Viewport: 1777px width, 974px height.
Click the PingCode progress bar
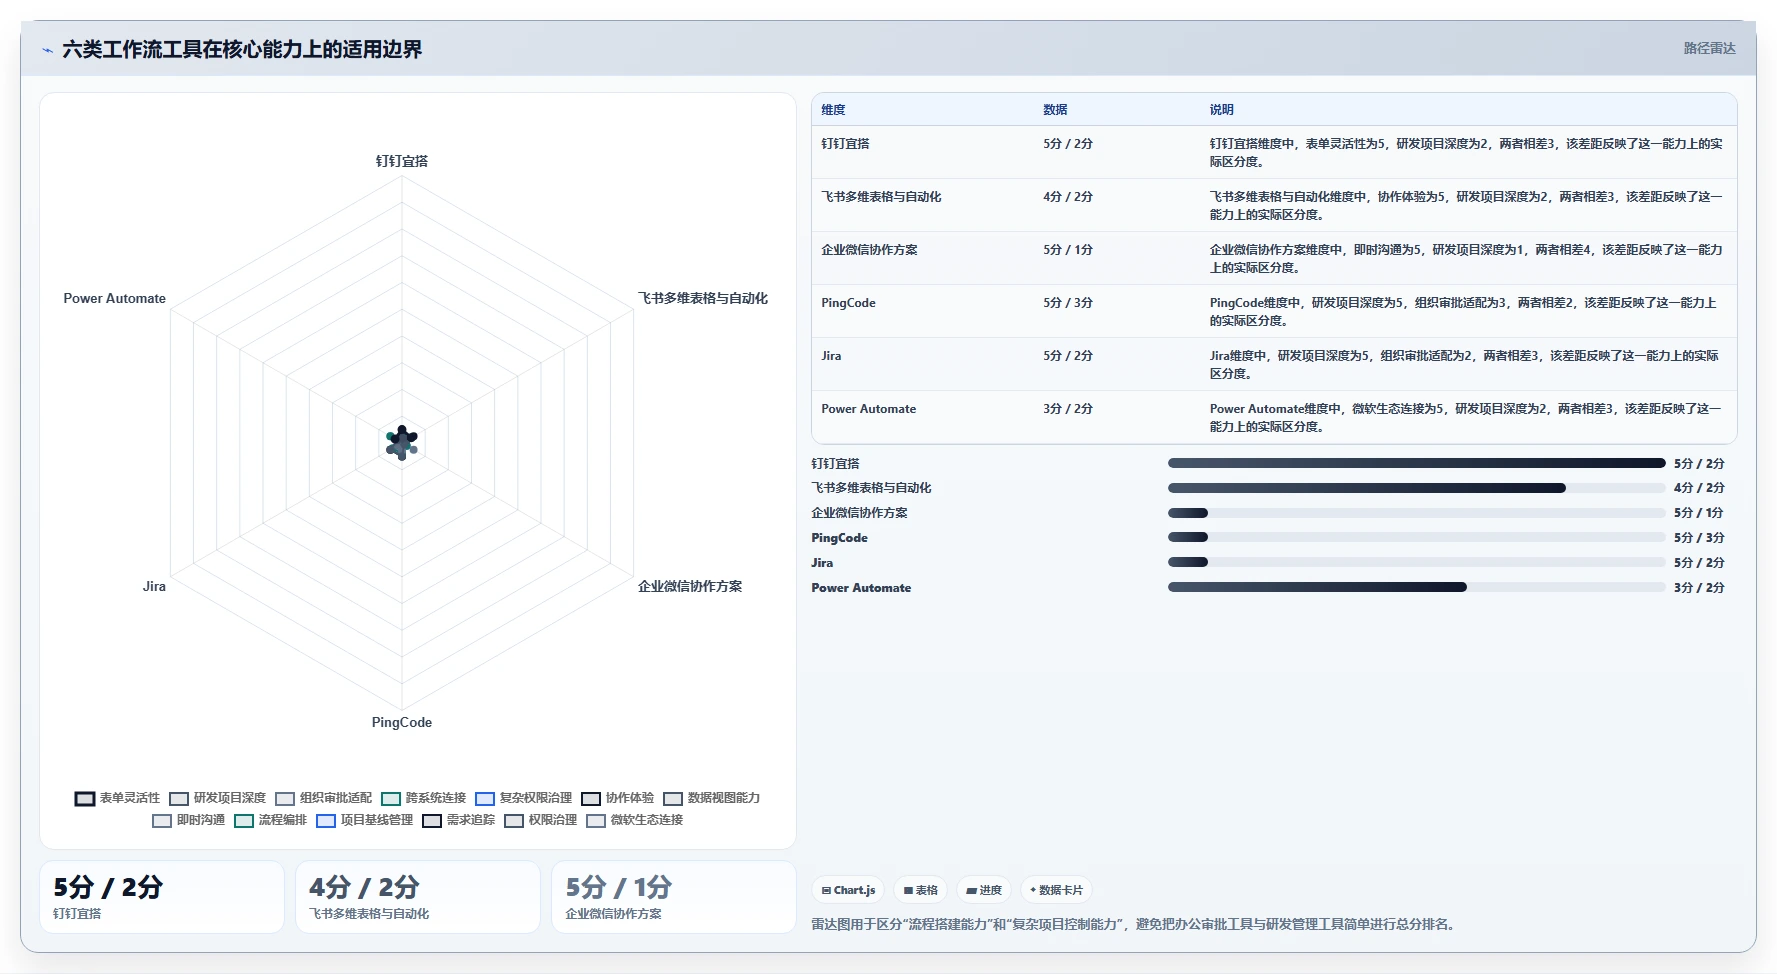click(1416, 538)
